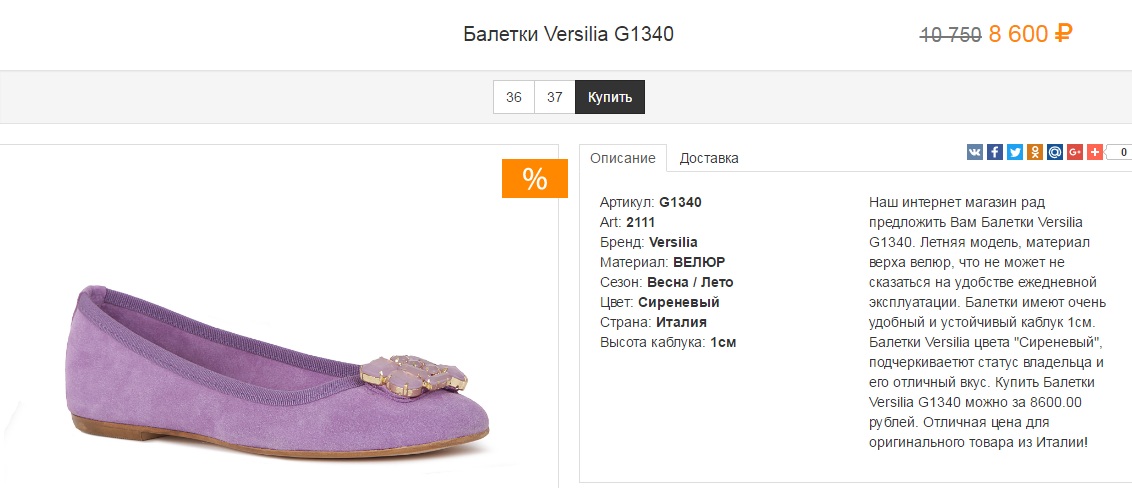Click the orange percent discount badge
This screenshot has width=1132, height=488.
[x=535, y=179]
